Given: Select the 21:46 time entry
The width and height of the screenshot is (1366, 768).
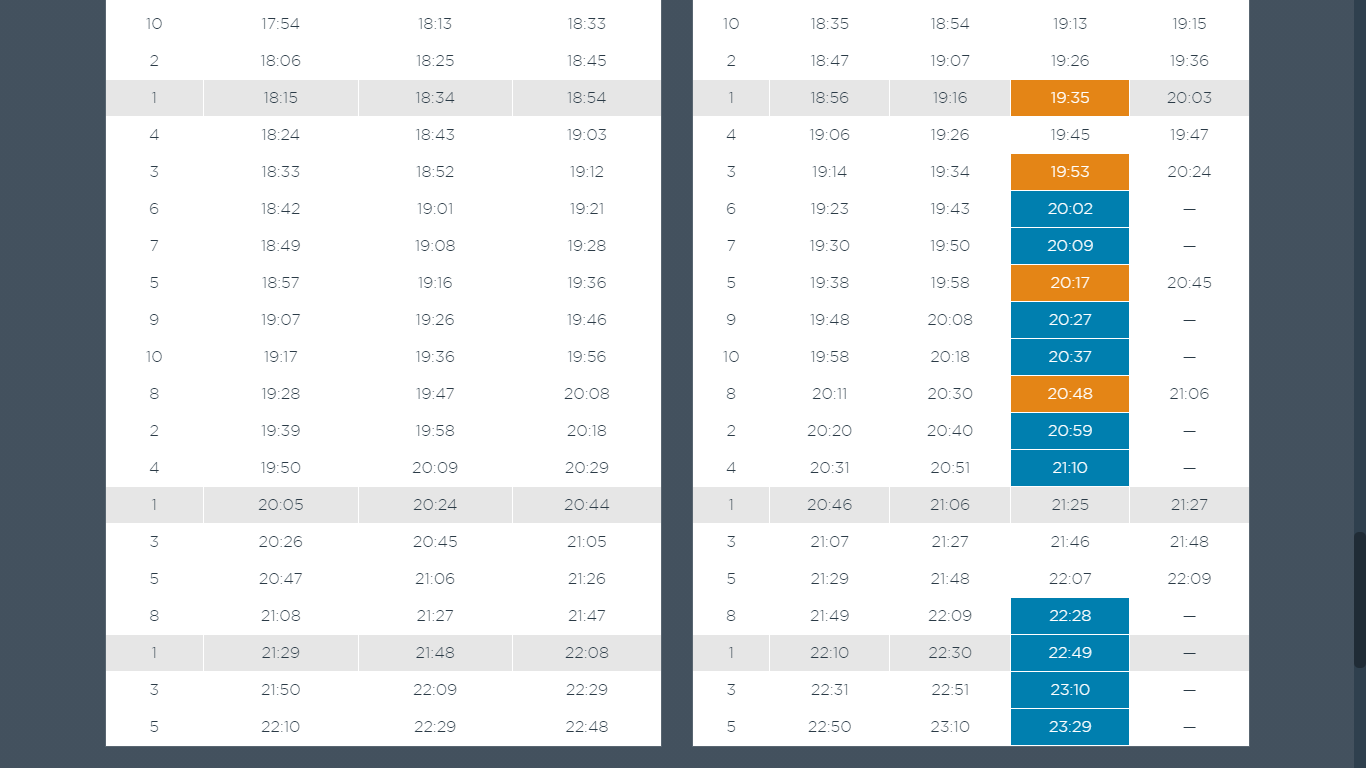Looking at the screenshot, I should [1070, 542].
